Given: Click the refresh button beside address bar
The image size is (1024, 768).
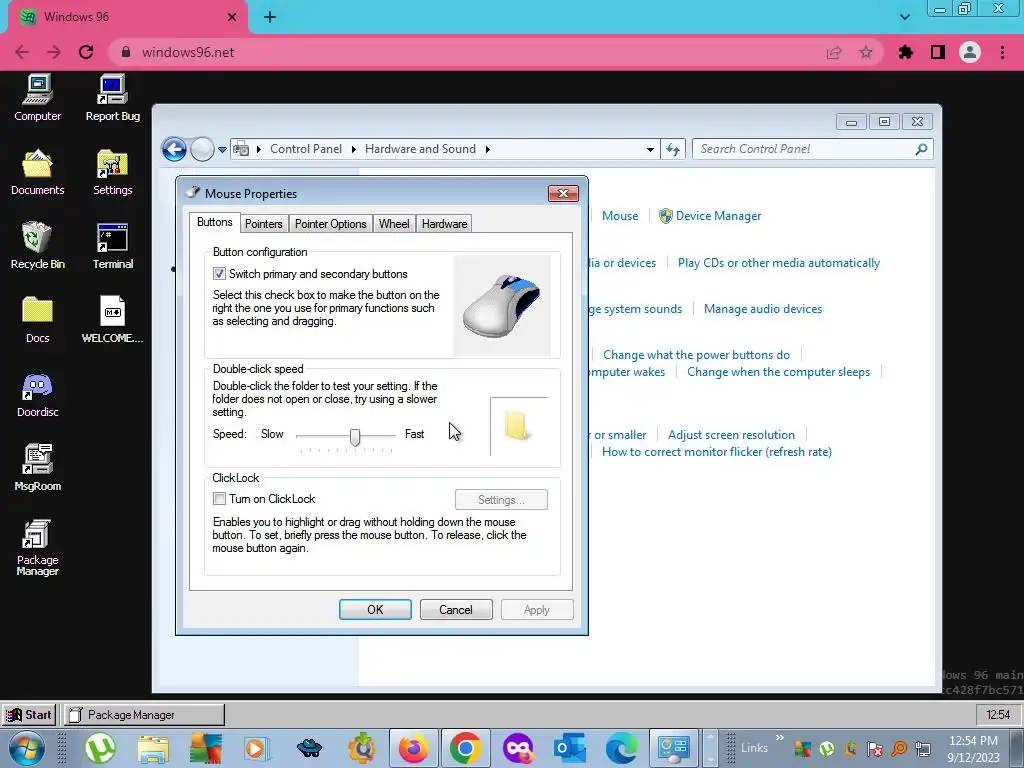Looking at the screenshot, I should coord(673,150).
